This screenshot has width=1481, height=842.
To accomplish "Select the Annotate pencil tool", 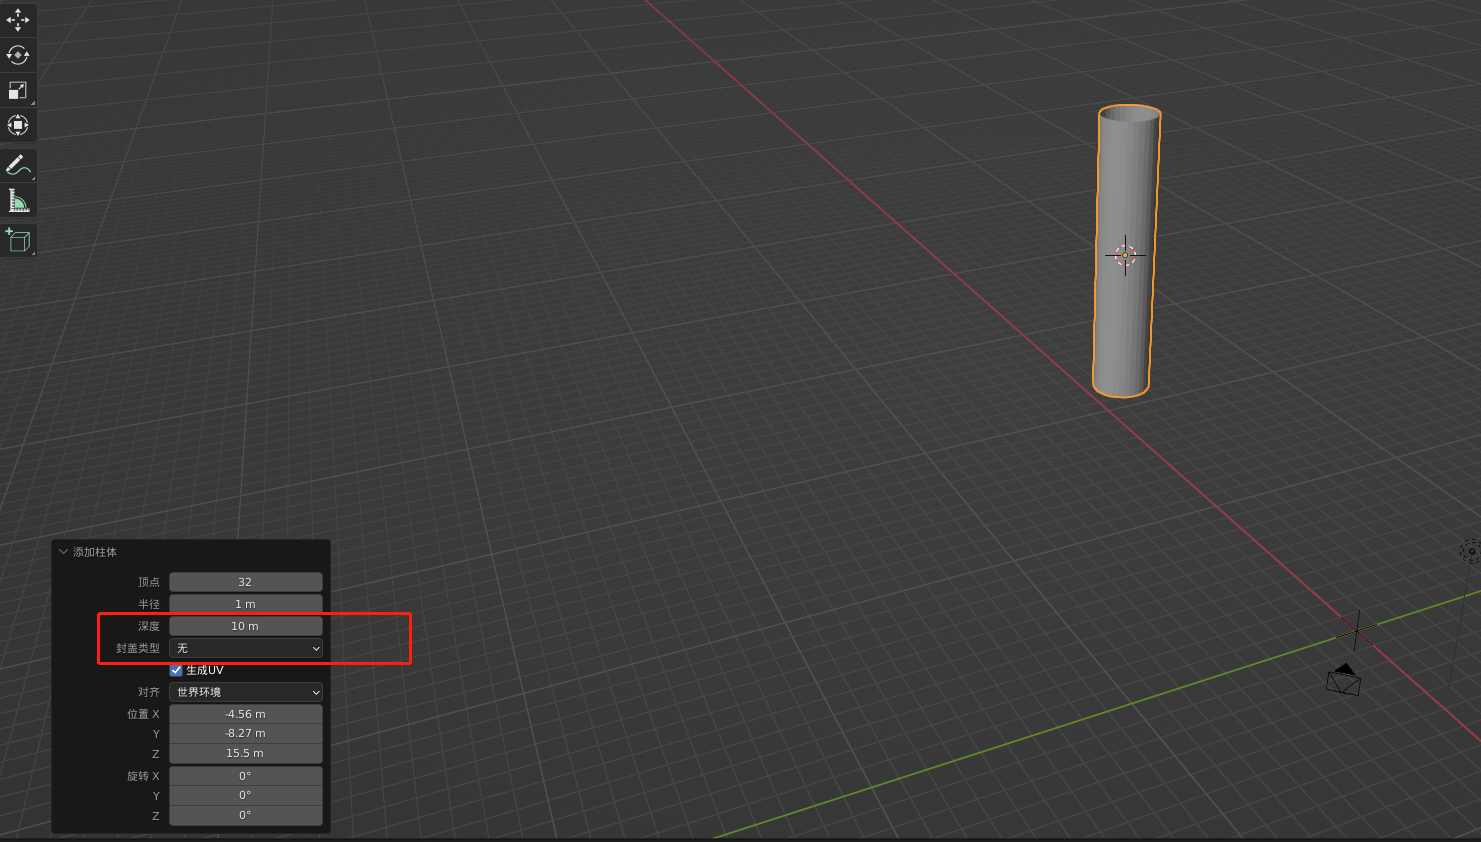I will [18, 165].
